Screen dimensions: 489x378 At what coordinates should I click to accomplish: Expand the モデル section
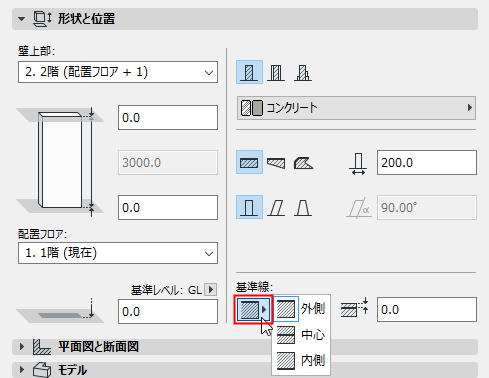pyautogui.click(x=22, y=370)
